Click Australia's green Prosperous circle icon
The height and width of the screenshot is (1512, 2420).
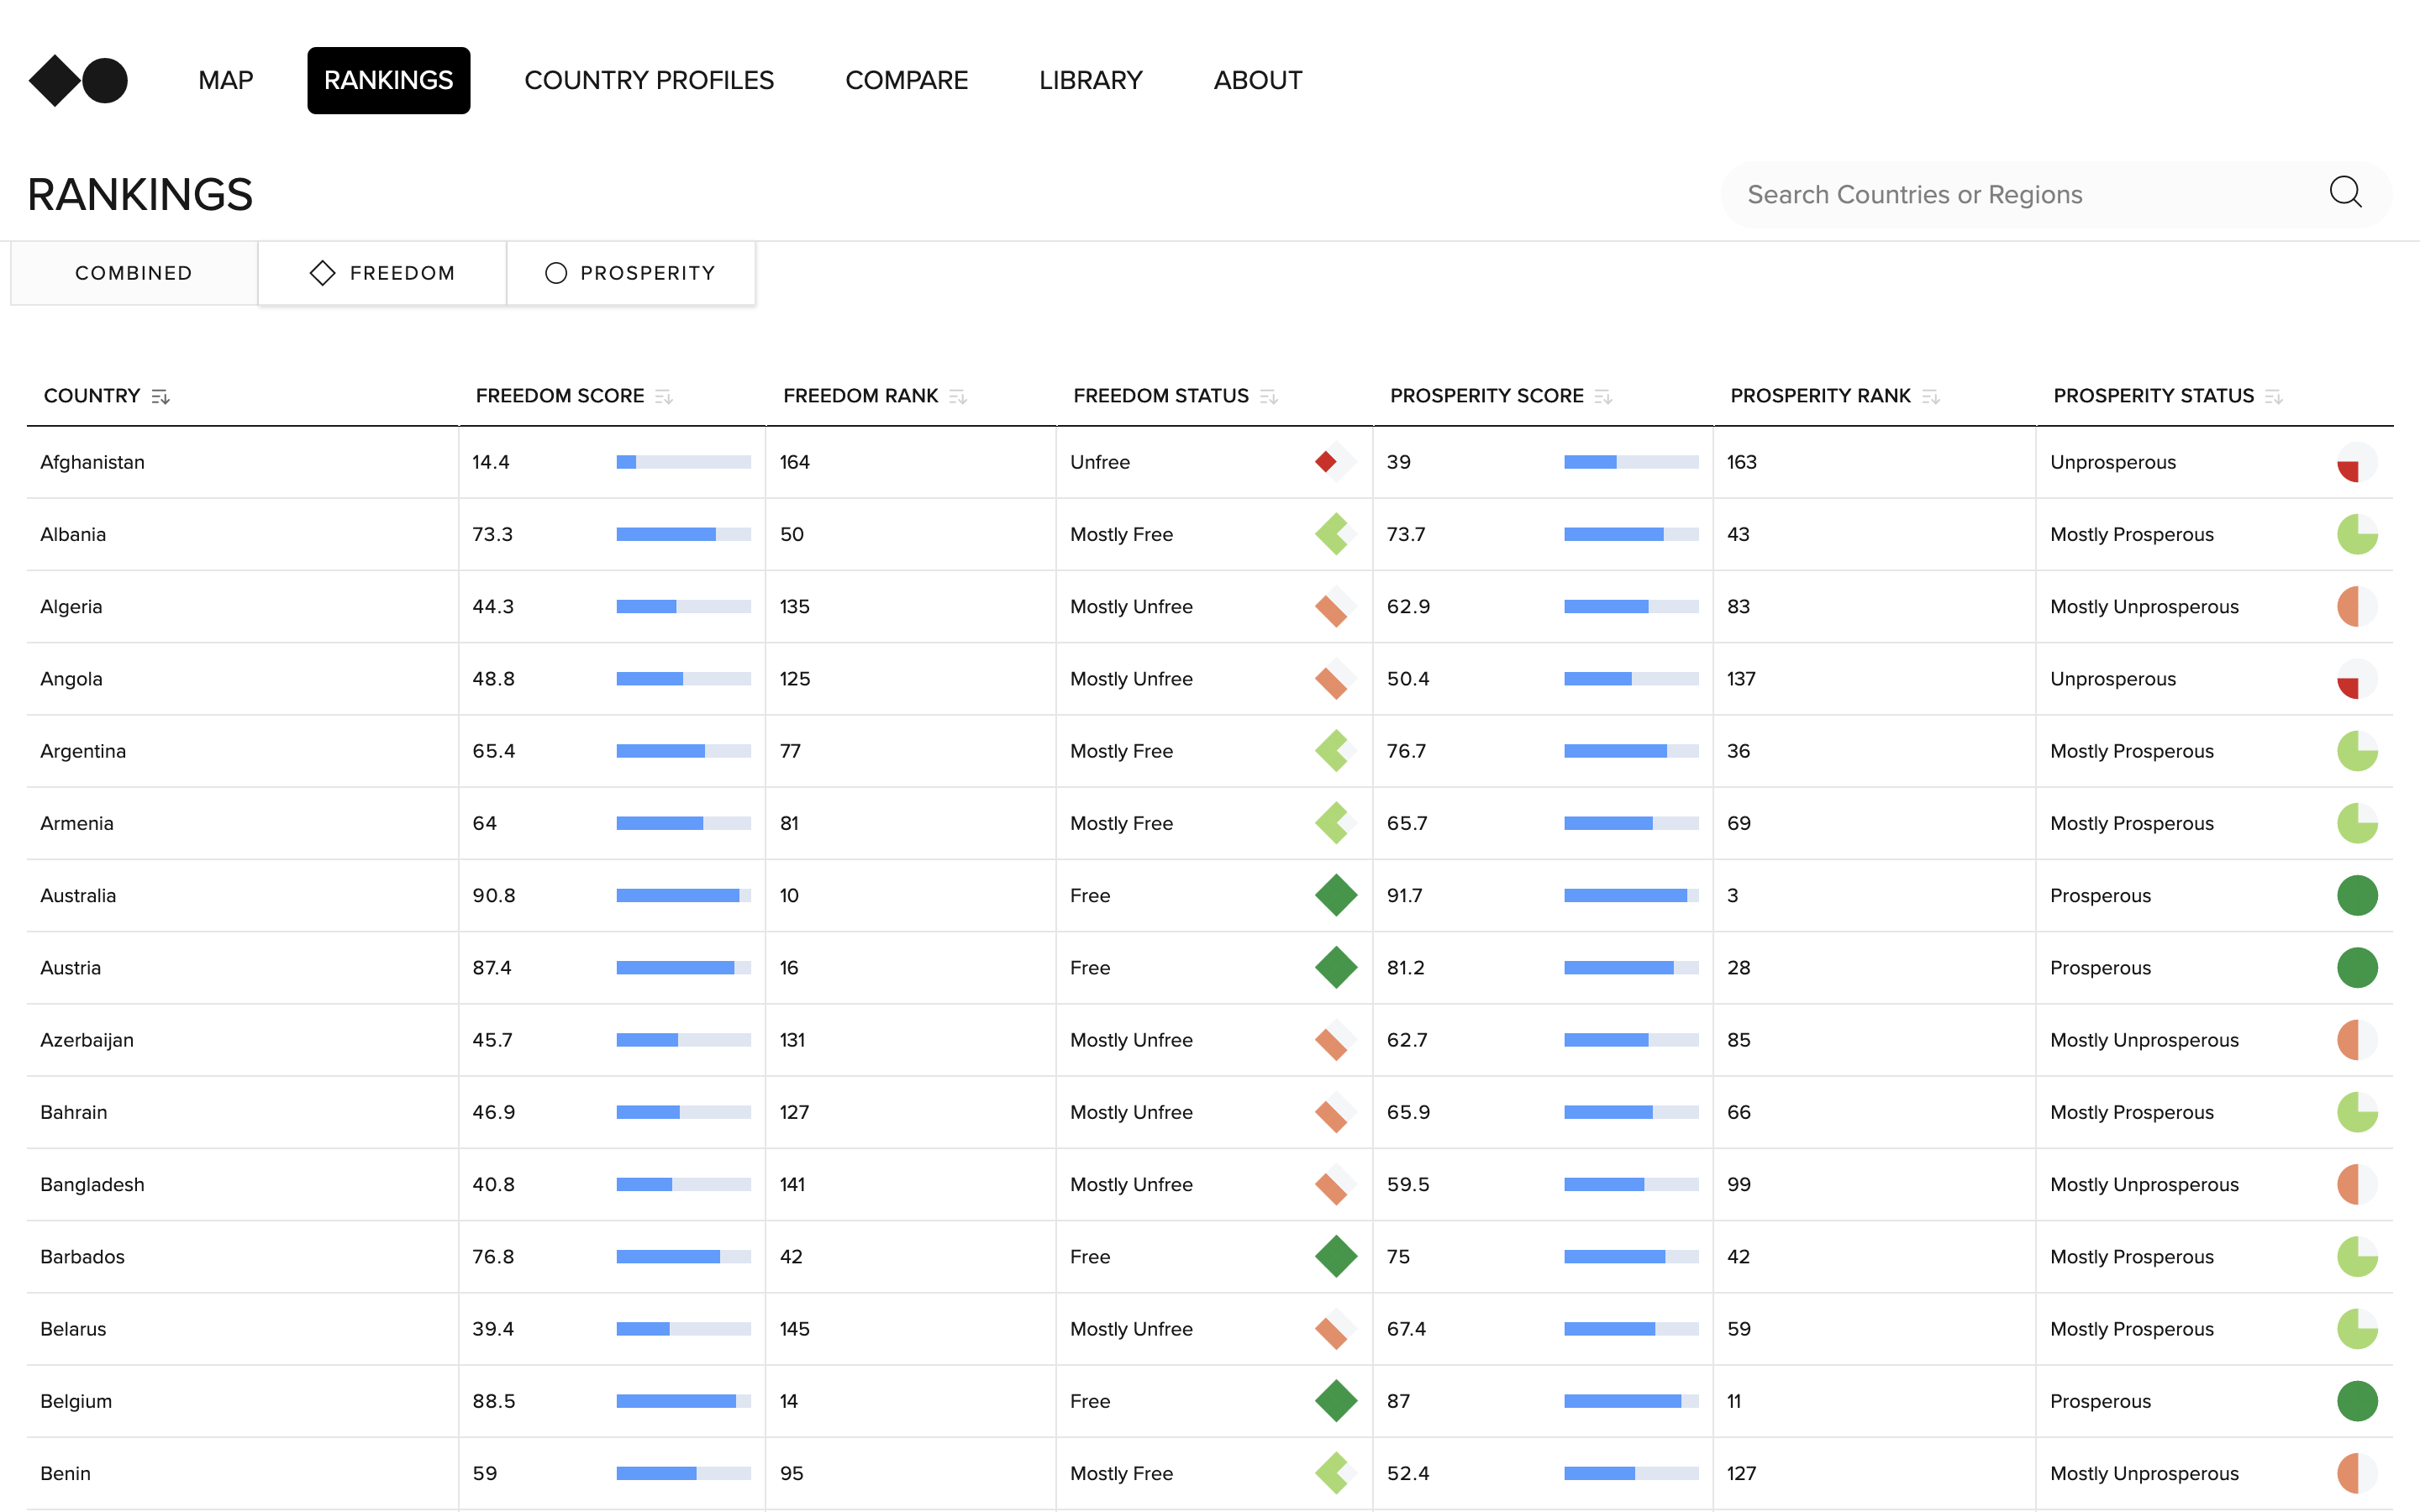(2356, 895)
